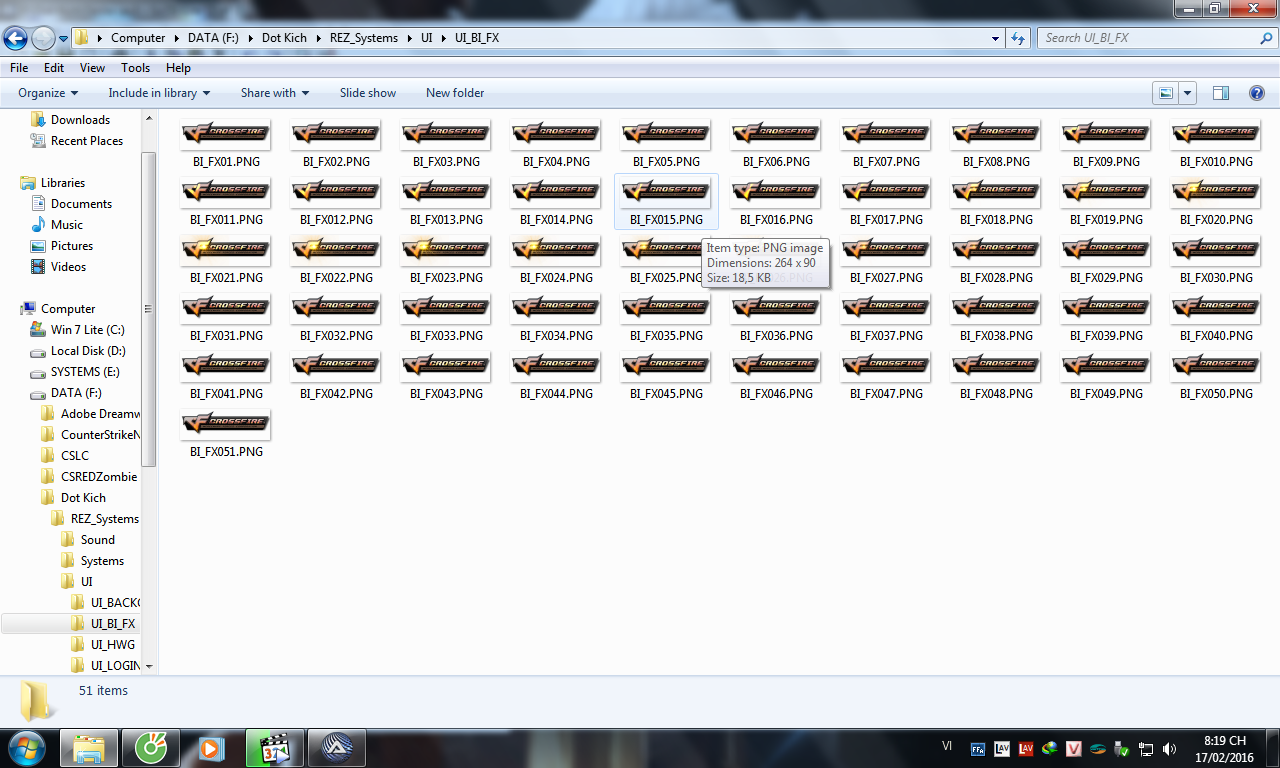Select Recent Places in the navigation pane

[77, 141]
